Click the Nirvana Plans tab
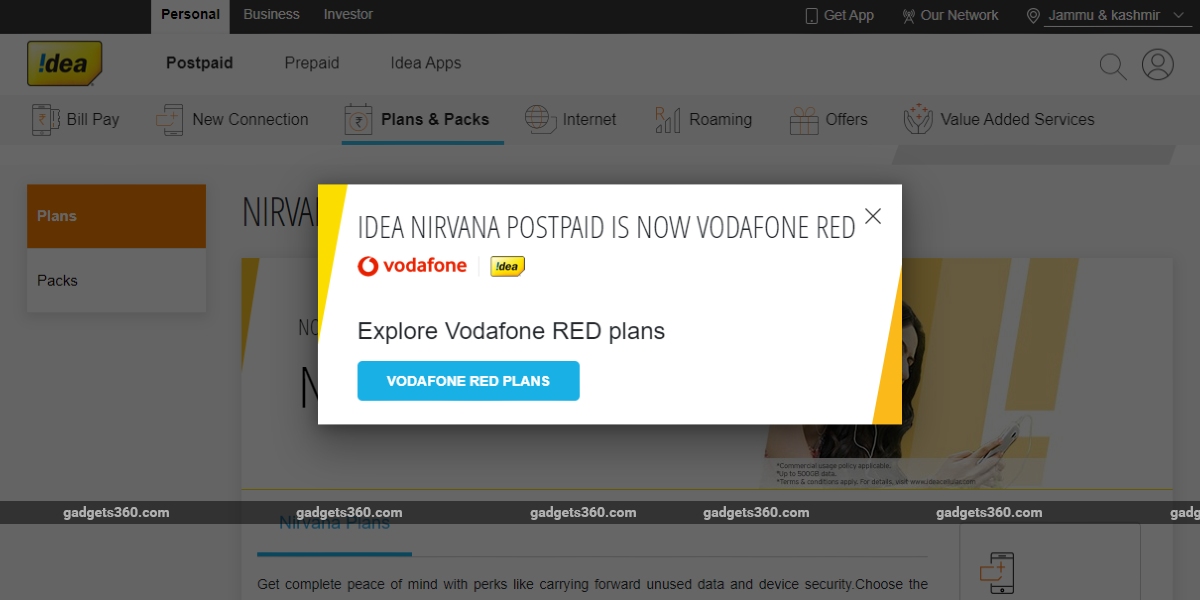This screenshot has width=1200, height=600. pyautogui.click(x=334, y=523)
